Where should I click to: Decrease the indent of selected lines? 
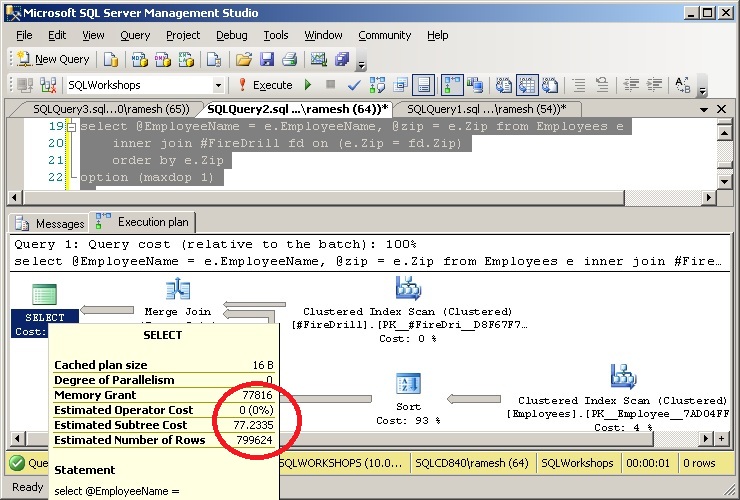point(631,85)
